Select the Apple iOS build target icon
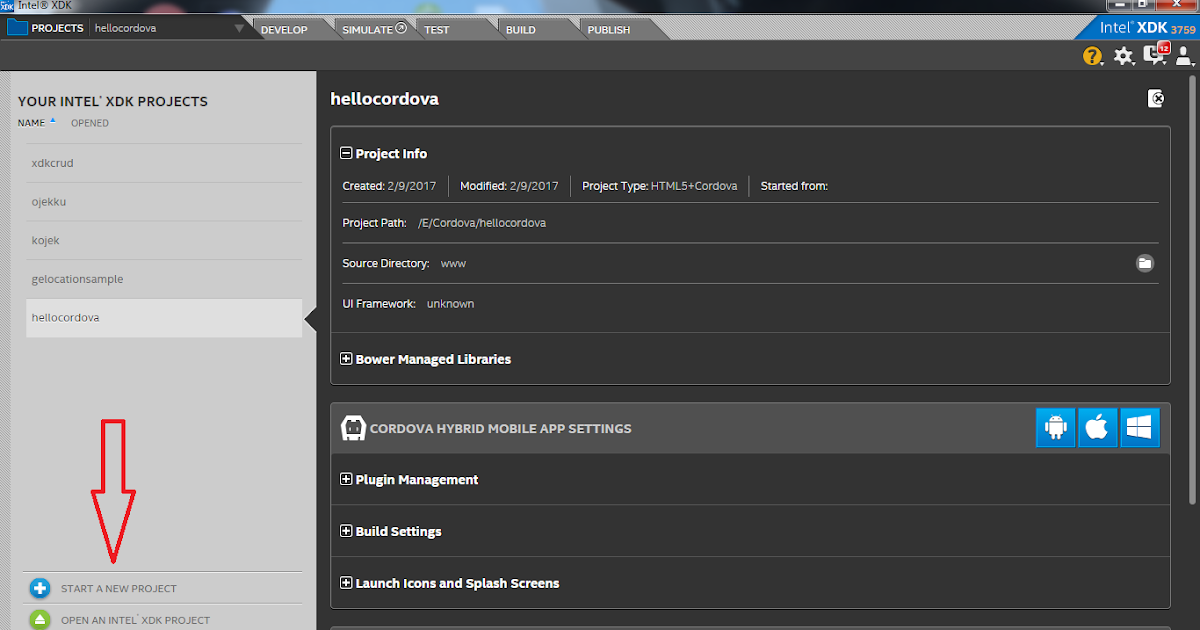 tap(1098, 427)
